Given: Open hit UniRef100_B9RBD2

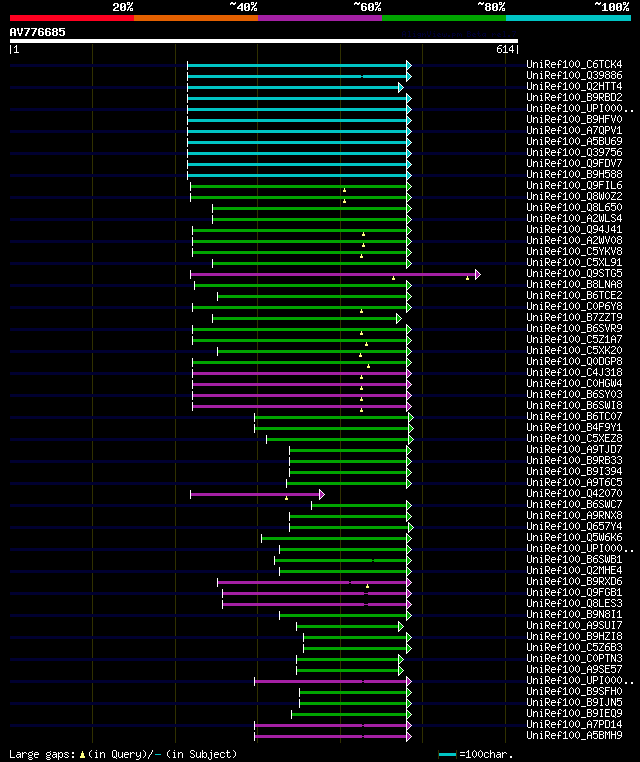Looking at the screenshot, I should click(574, 98).
